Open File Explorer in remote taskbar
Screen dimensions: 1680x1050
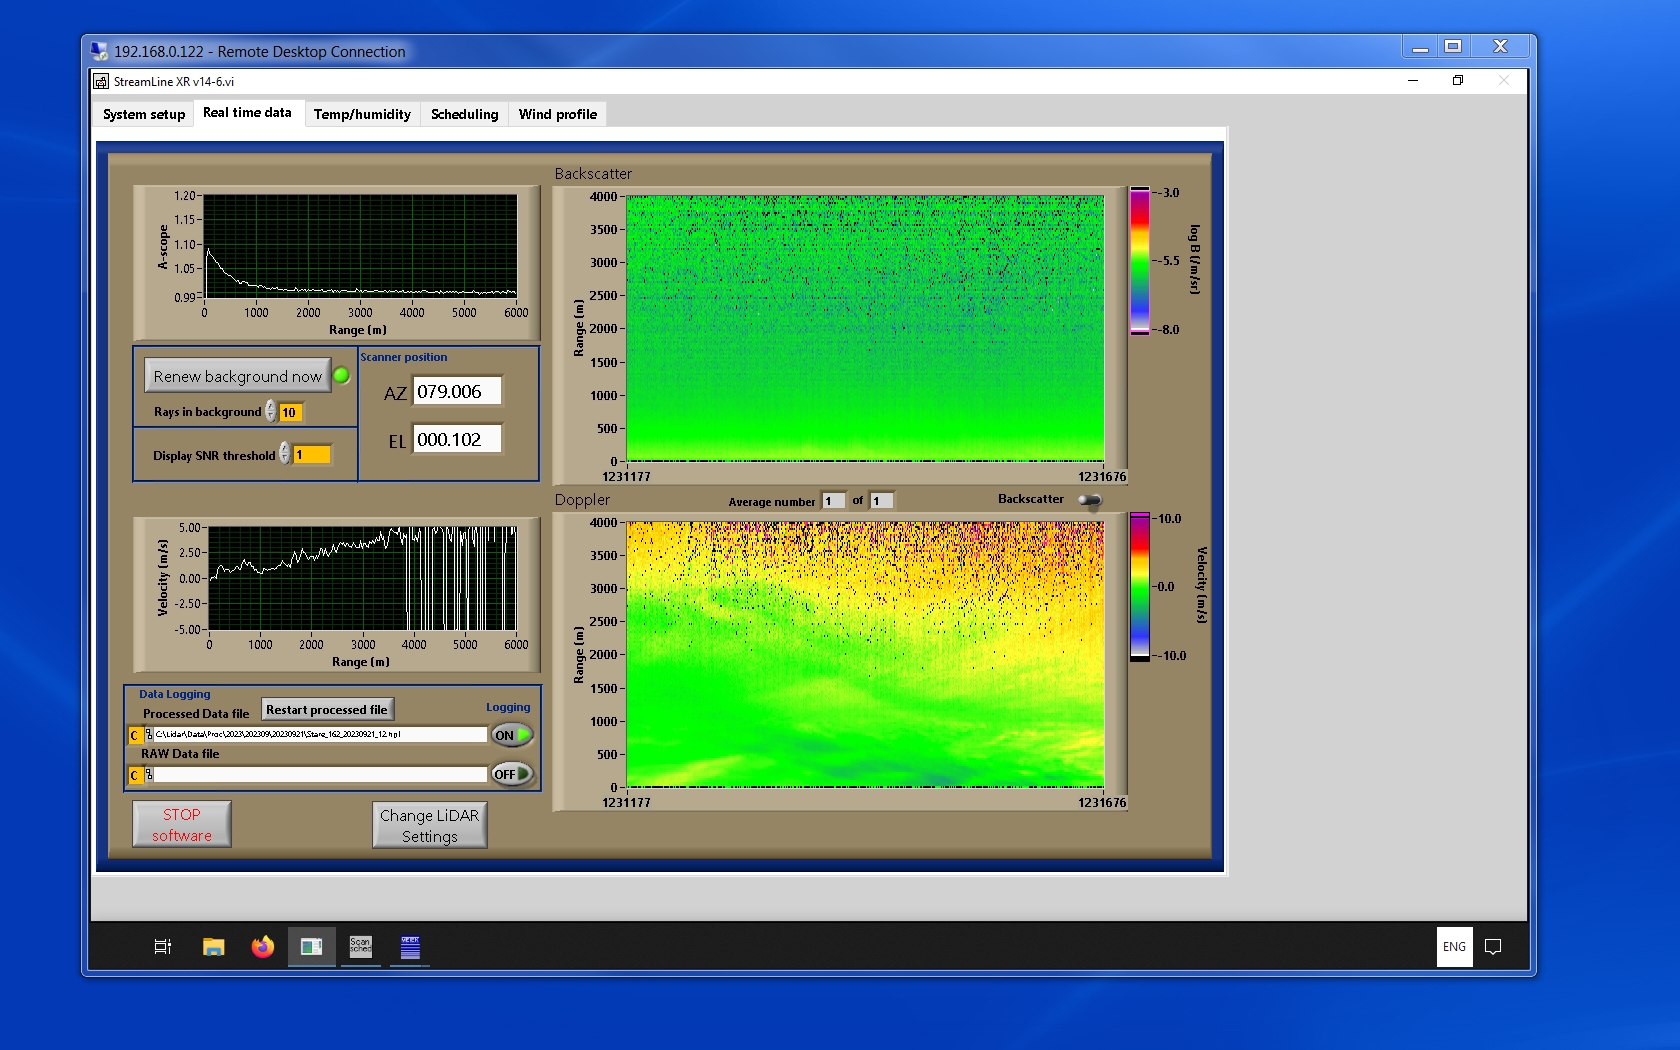[x=213, y=946]
